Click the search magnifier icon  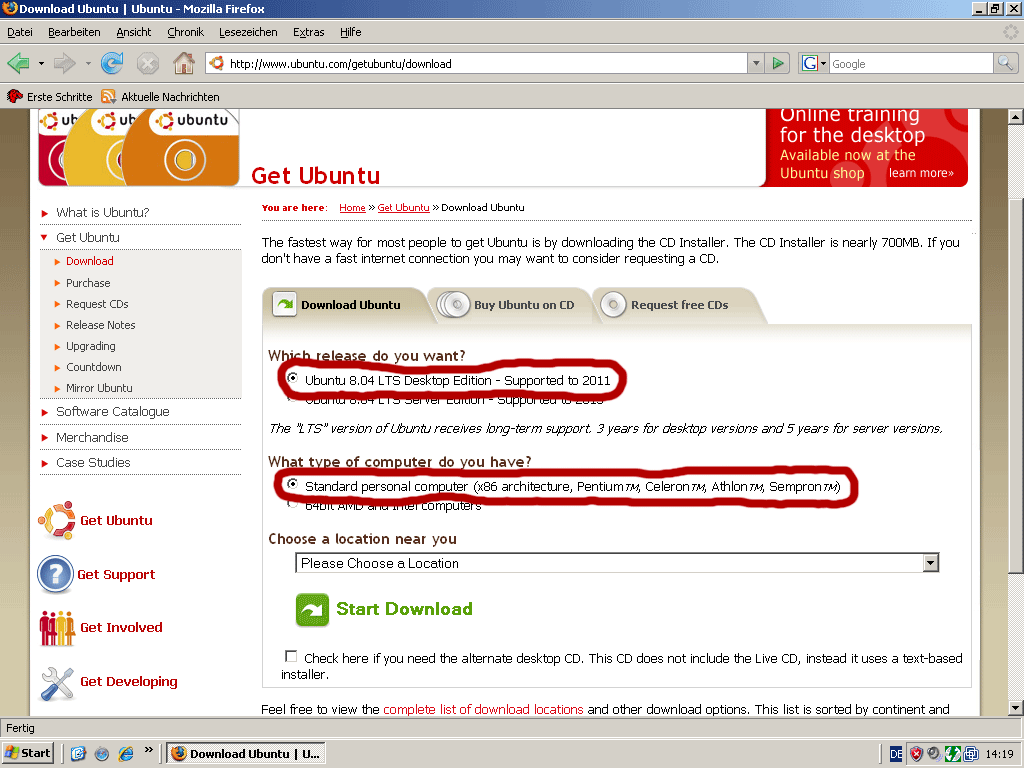(x=1005, y=64)
